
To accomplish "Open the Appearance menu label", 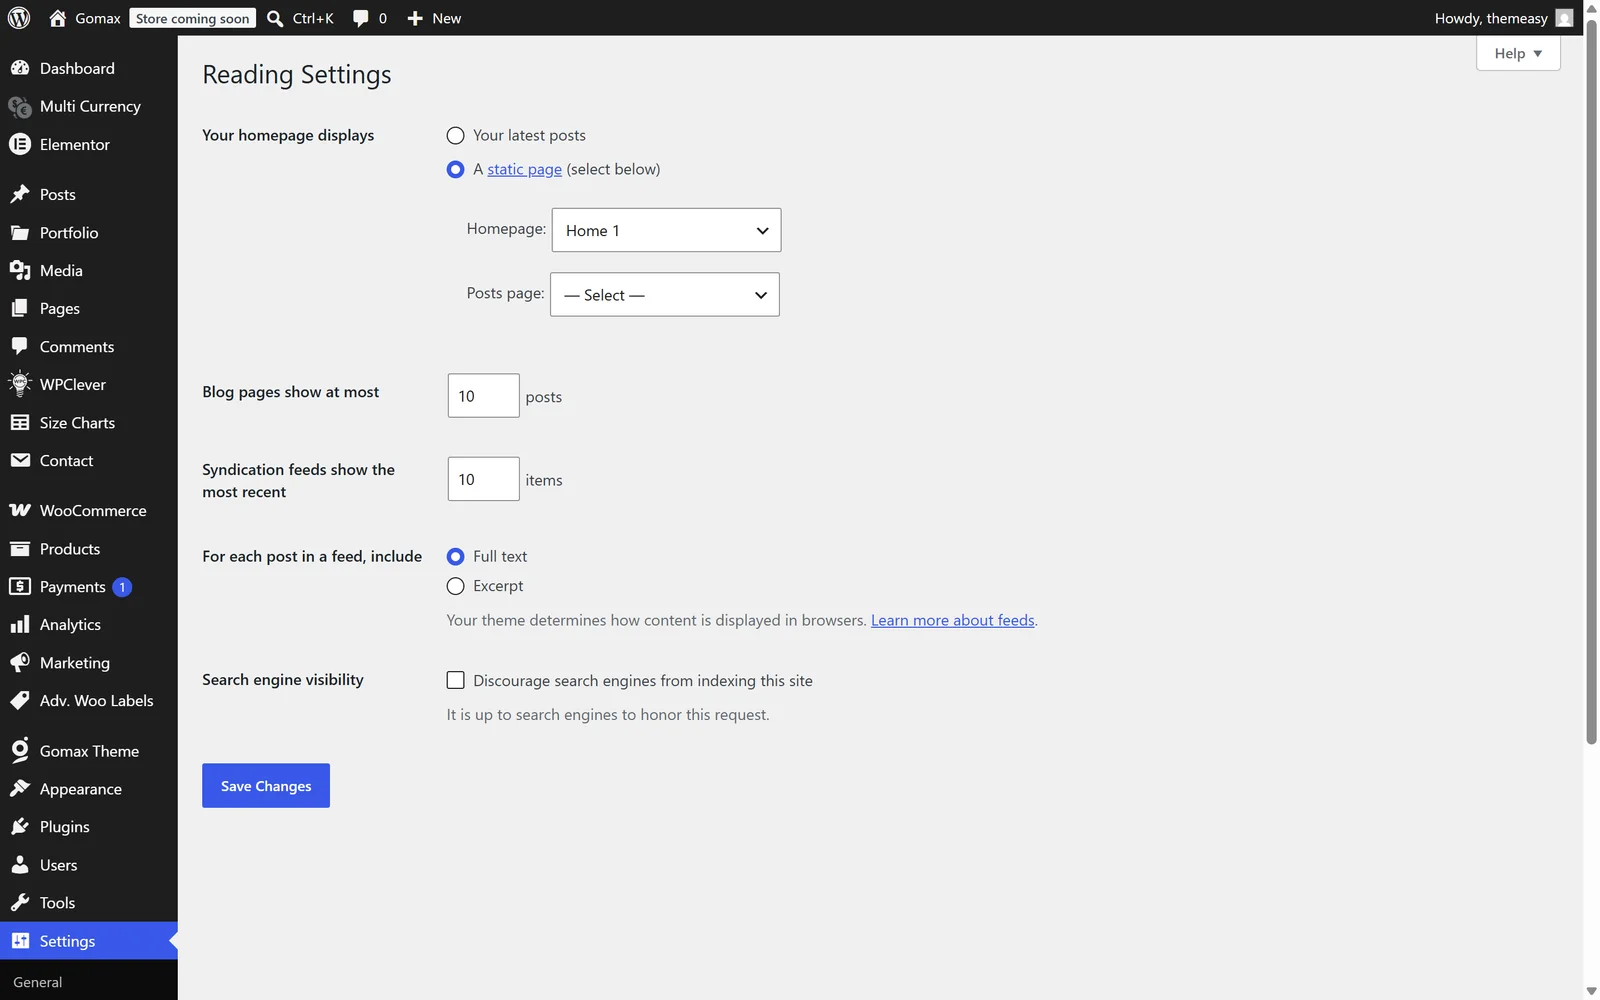I will [81, 788].
